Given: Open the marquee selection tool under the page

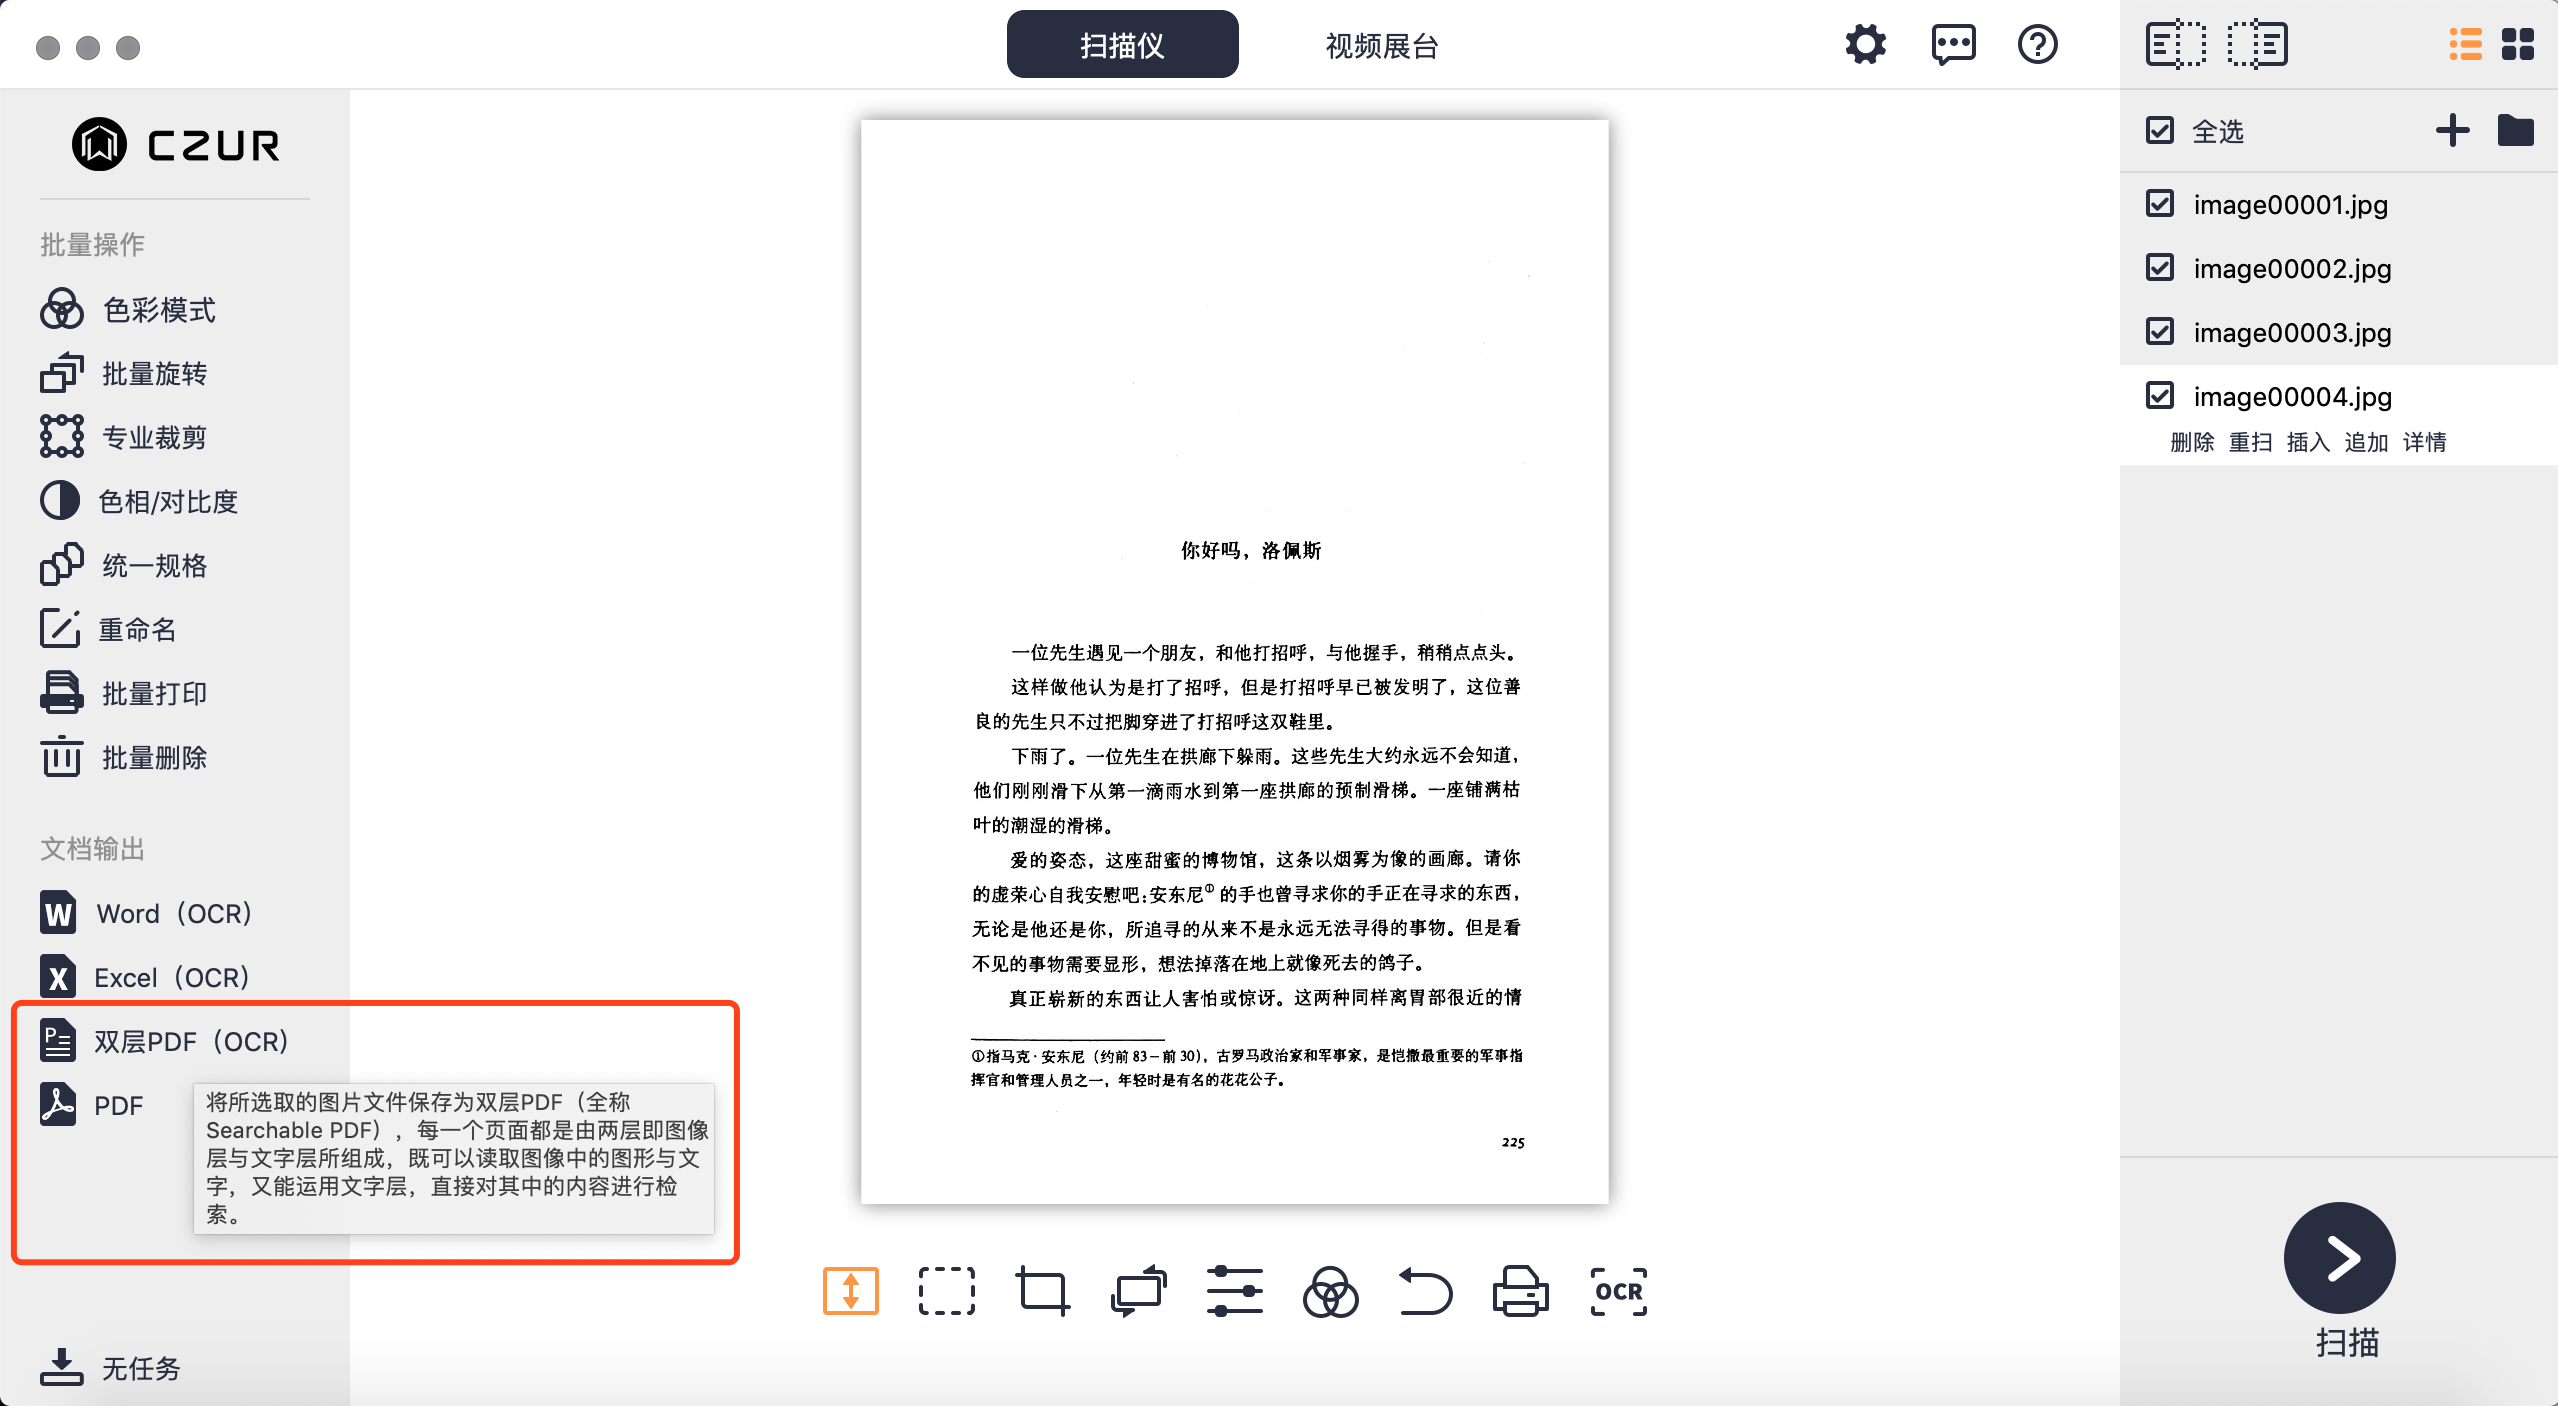Looking at the screenshot, I should (946, 1291).
